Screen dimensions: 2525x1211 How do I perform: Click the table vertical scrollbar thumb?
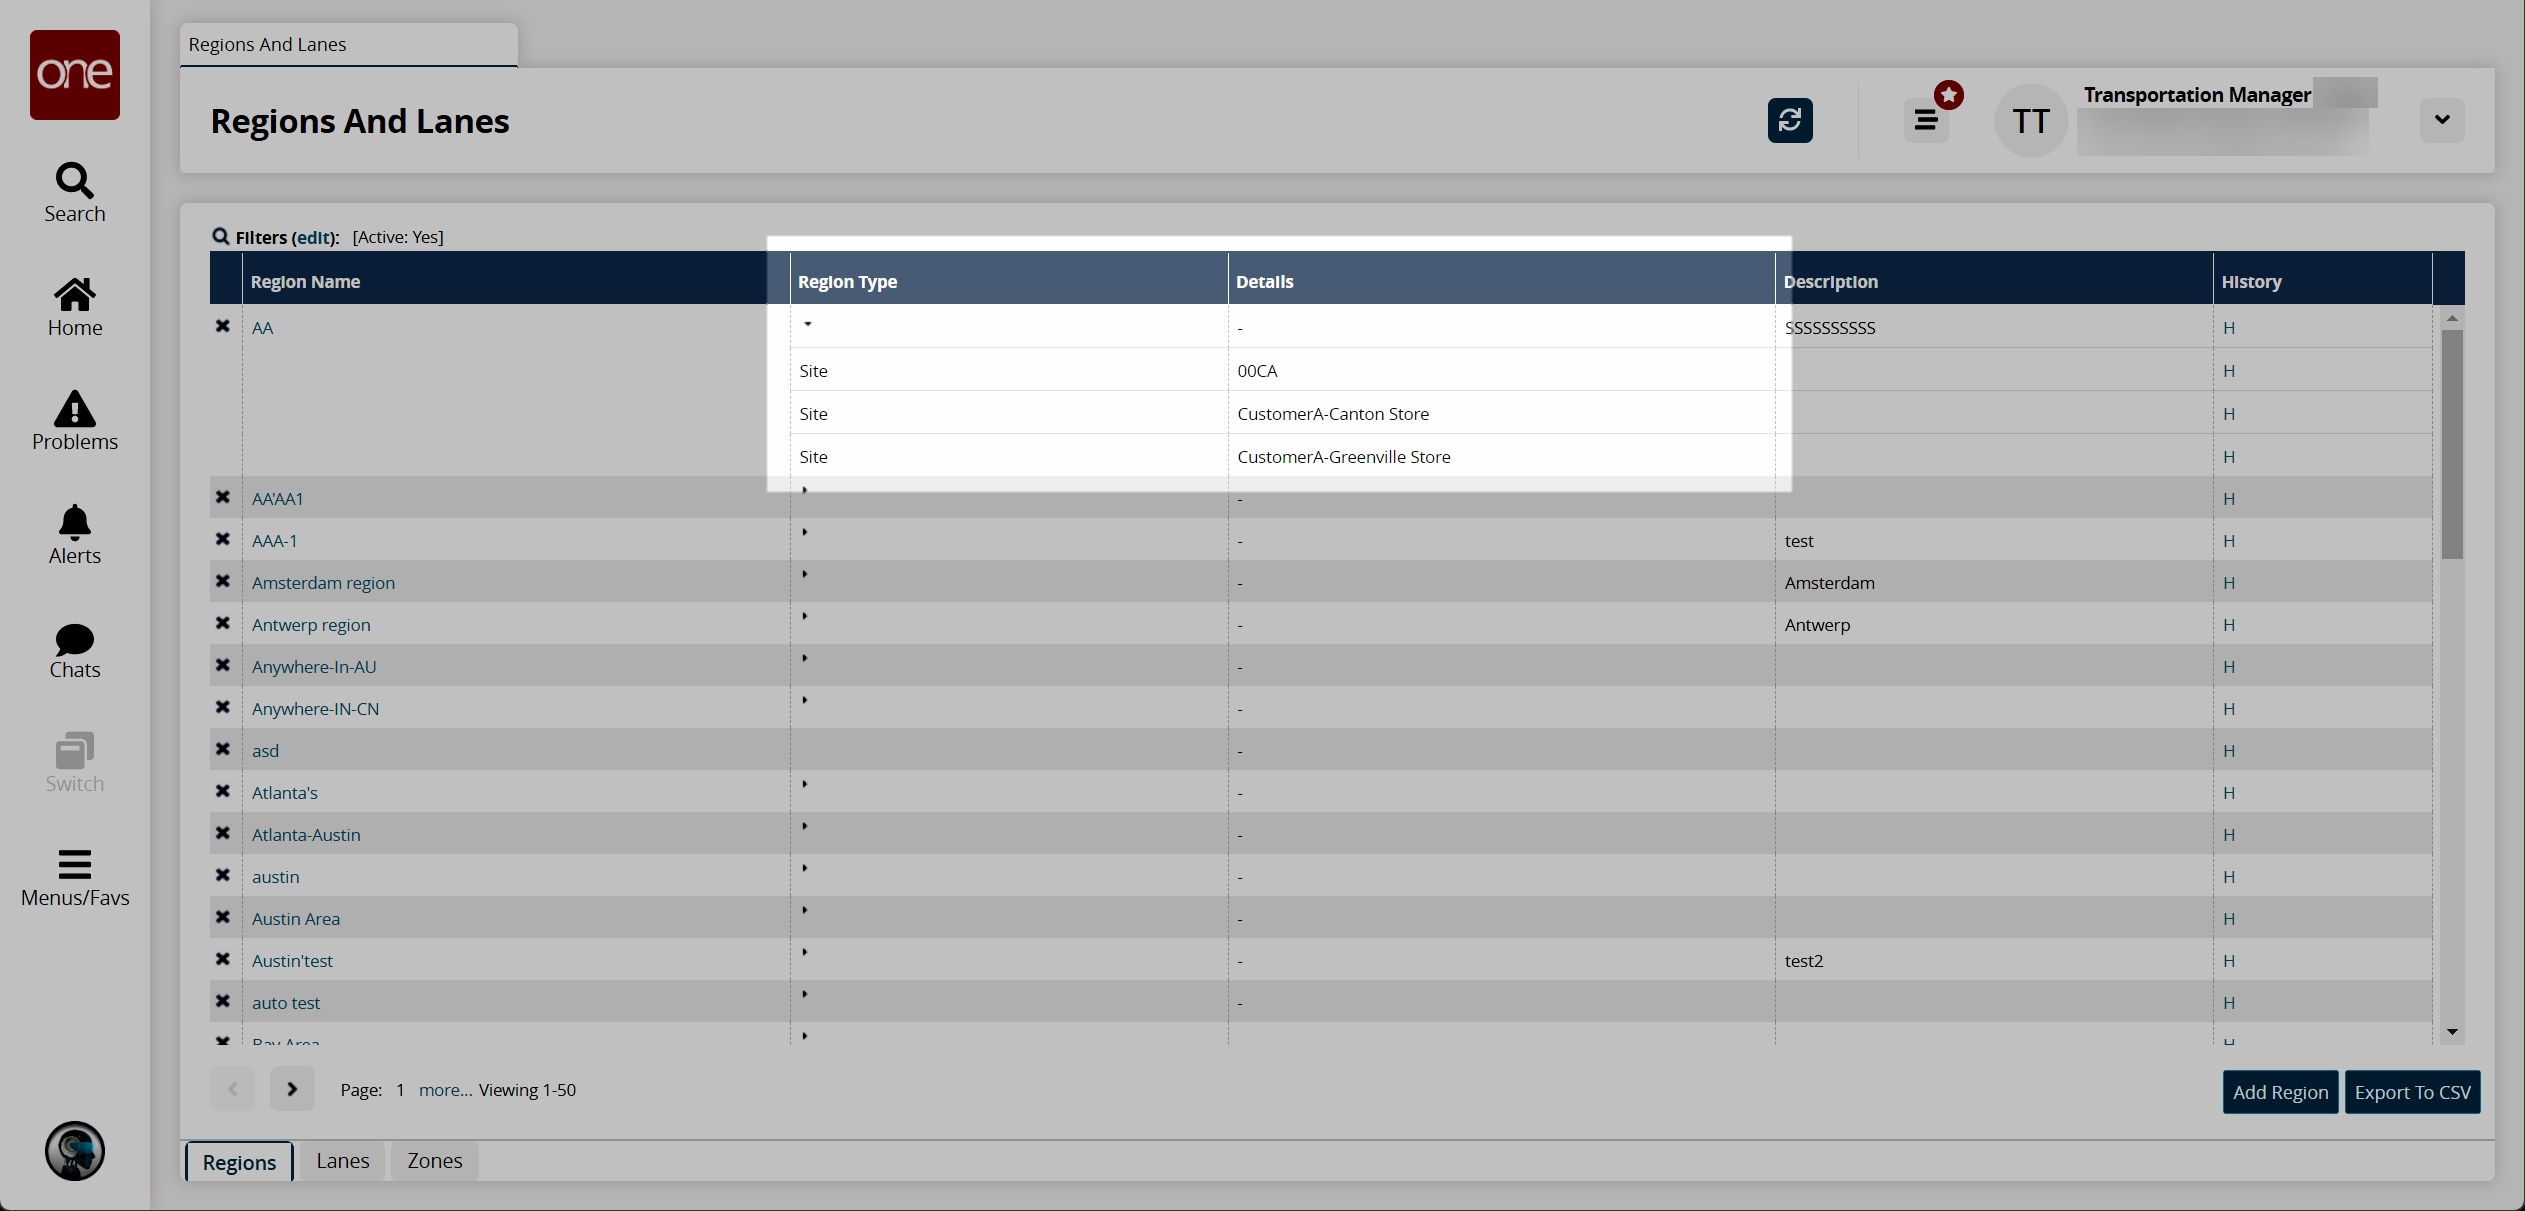[x=2451, y=444]
